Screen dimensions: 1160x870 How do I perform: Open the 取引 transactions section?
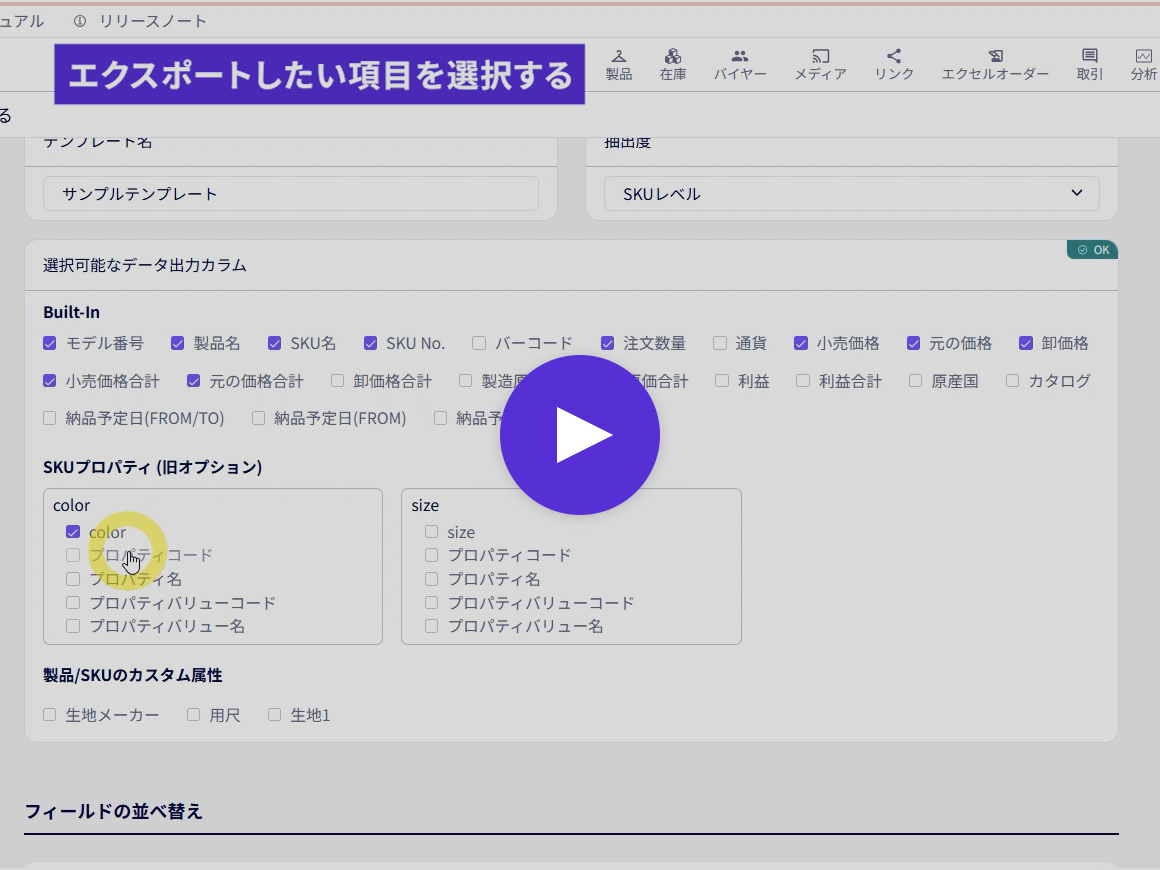pyautogui.click(x=1089, y=65)
